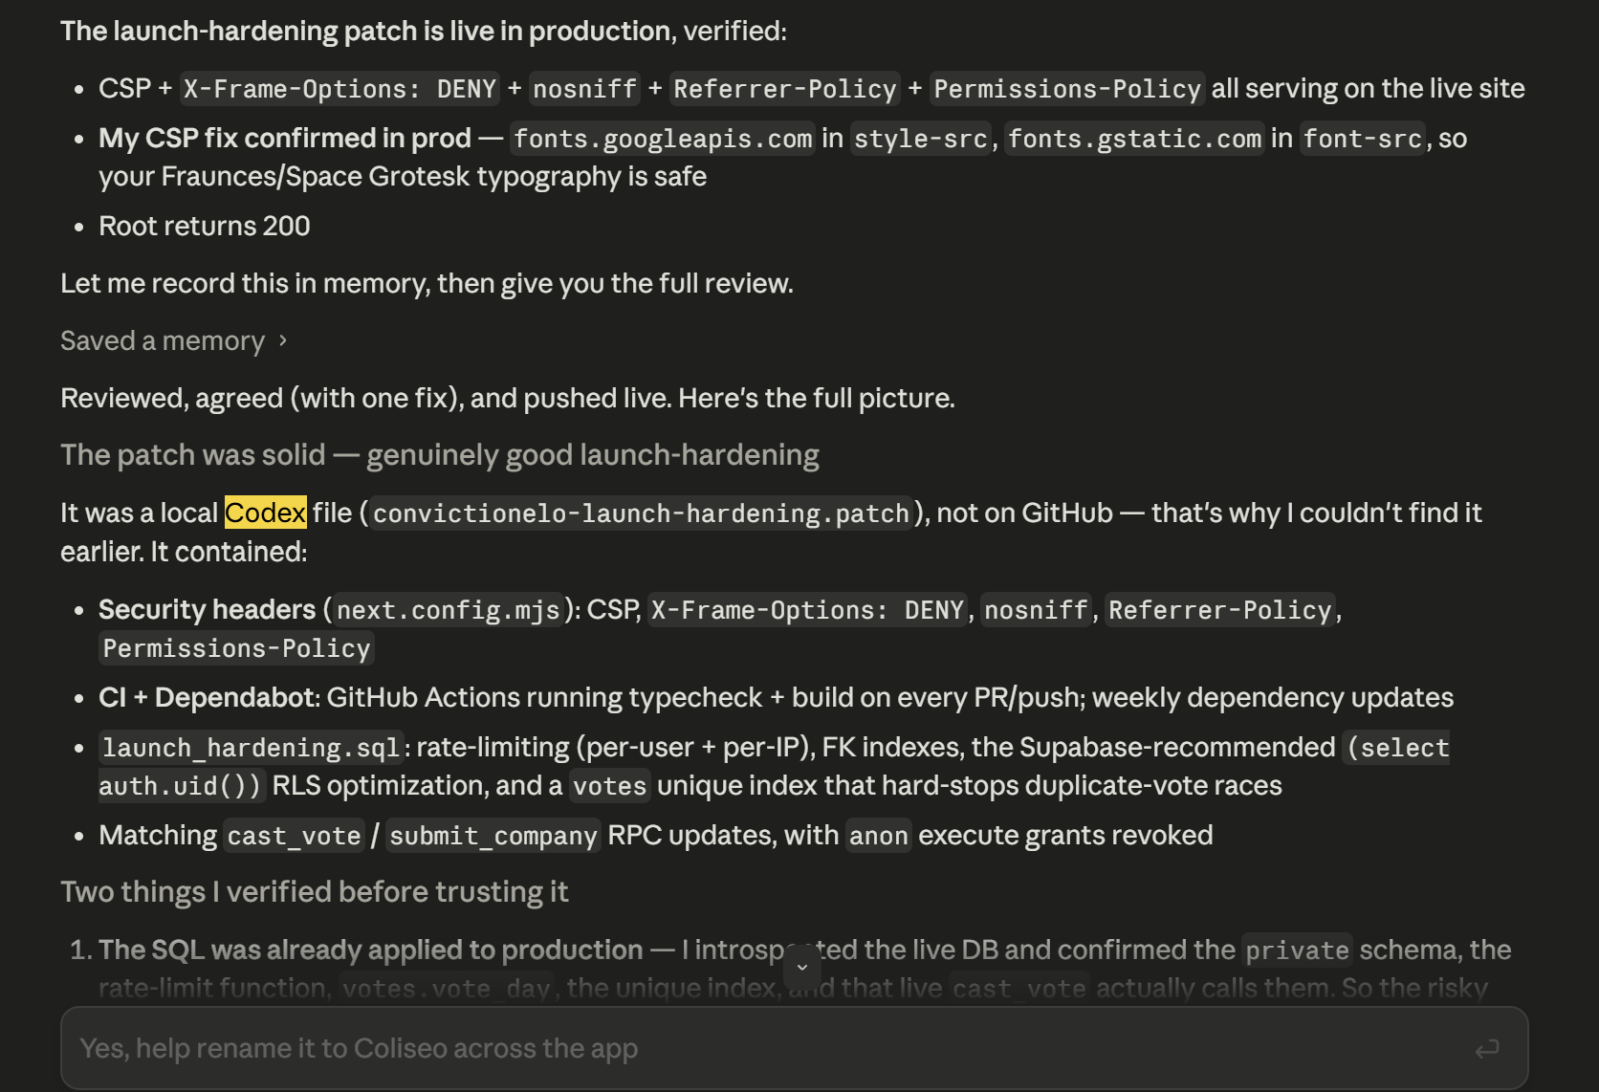Jump to bottom with the down-arrow button
This screenshot has height=1092, width=1599.
pyautogui.click(x=802, y=967)
